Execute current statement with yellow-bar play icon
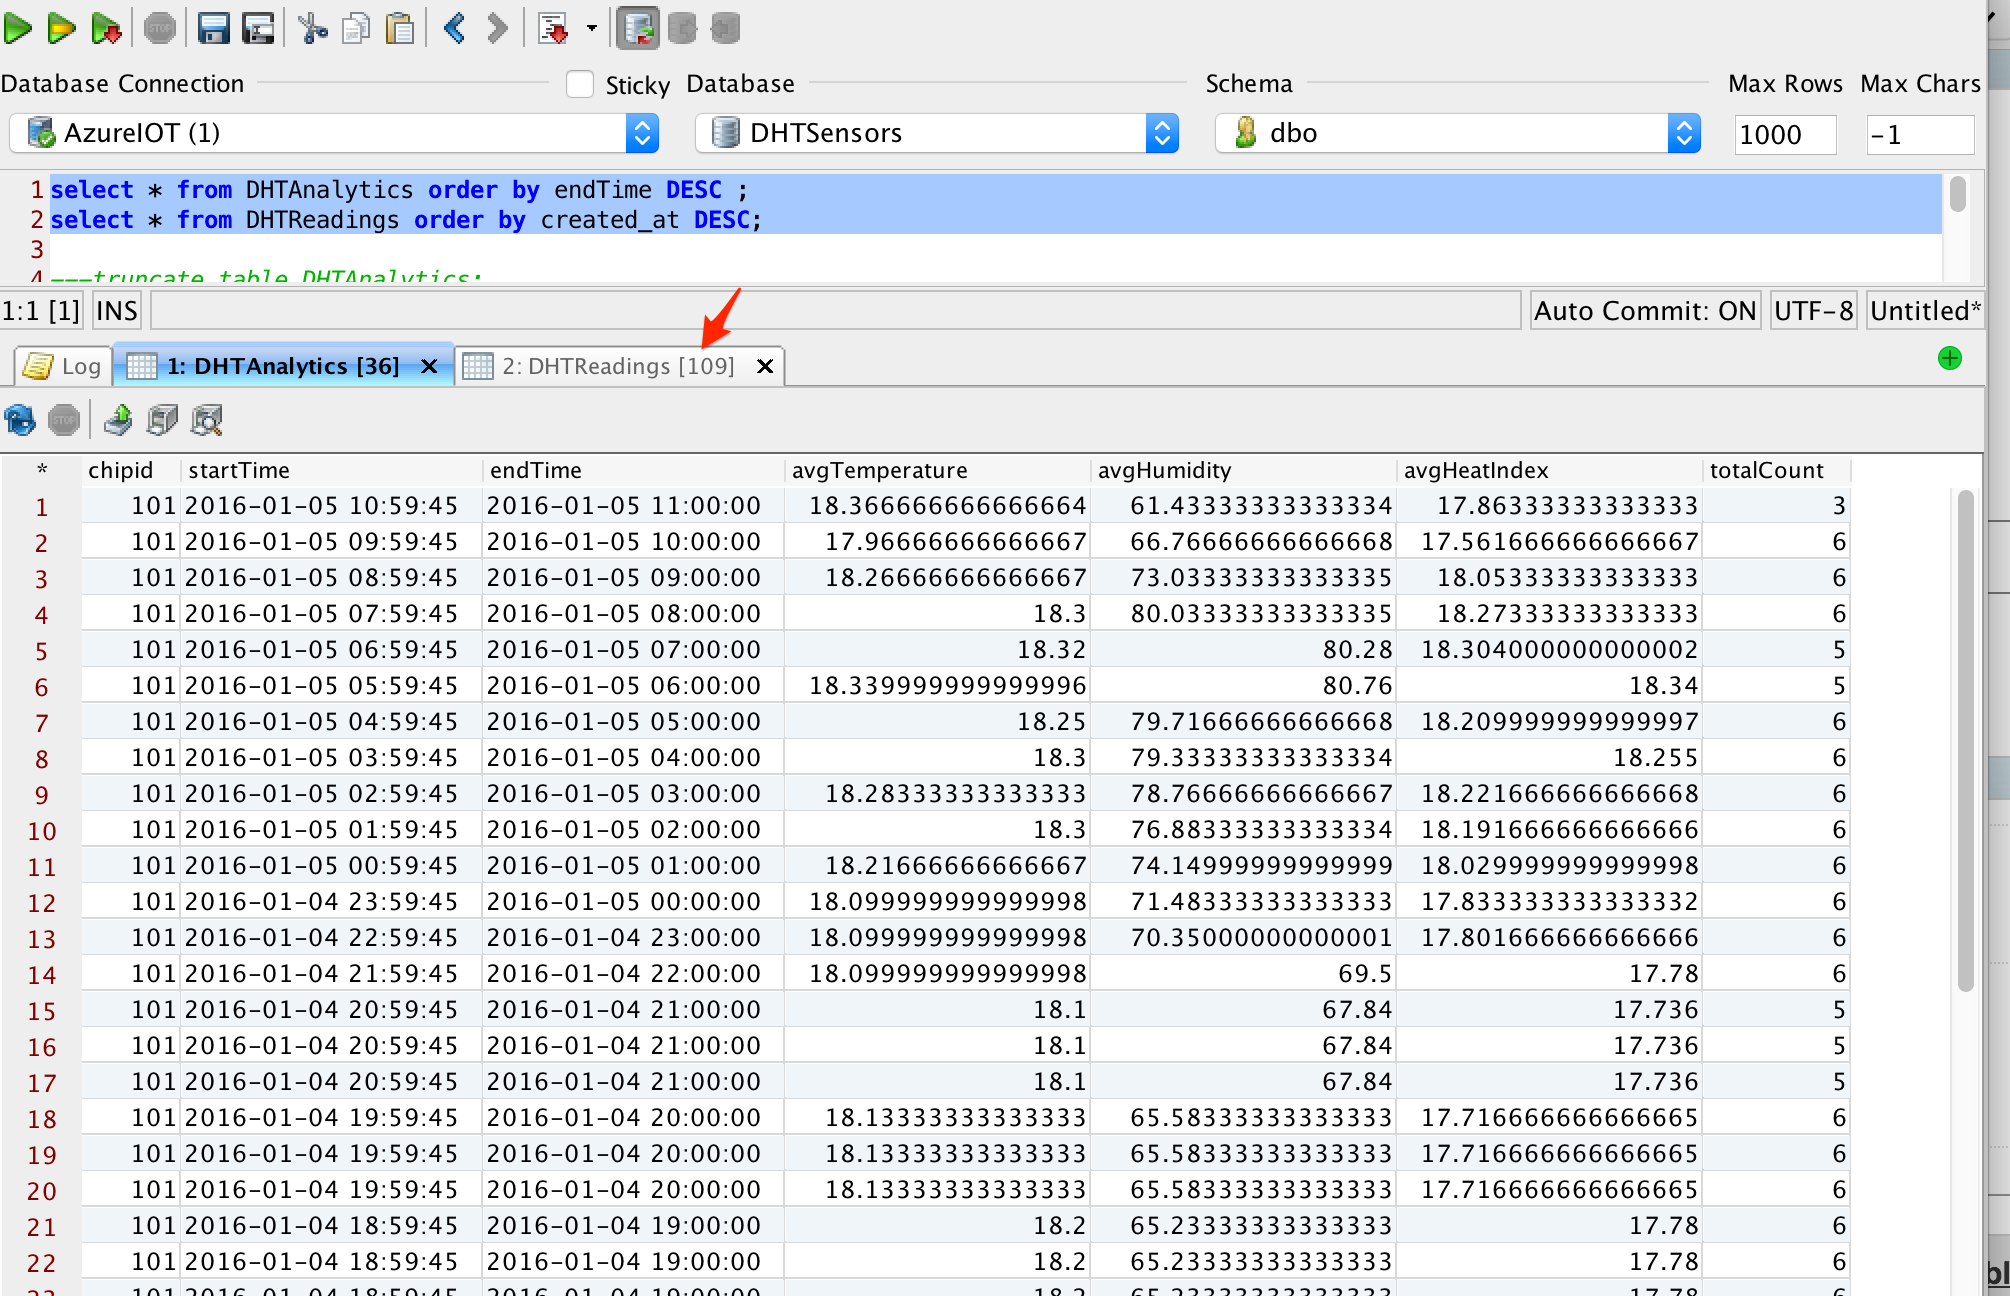This screenshot has height=1296, width=2010. (62, 28)
